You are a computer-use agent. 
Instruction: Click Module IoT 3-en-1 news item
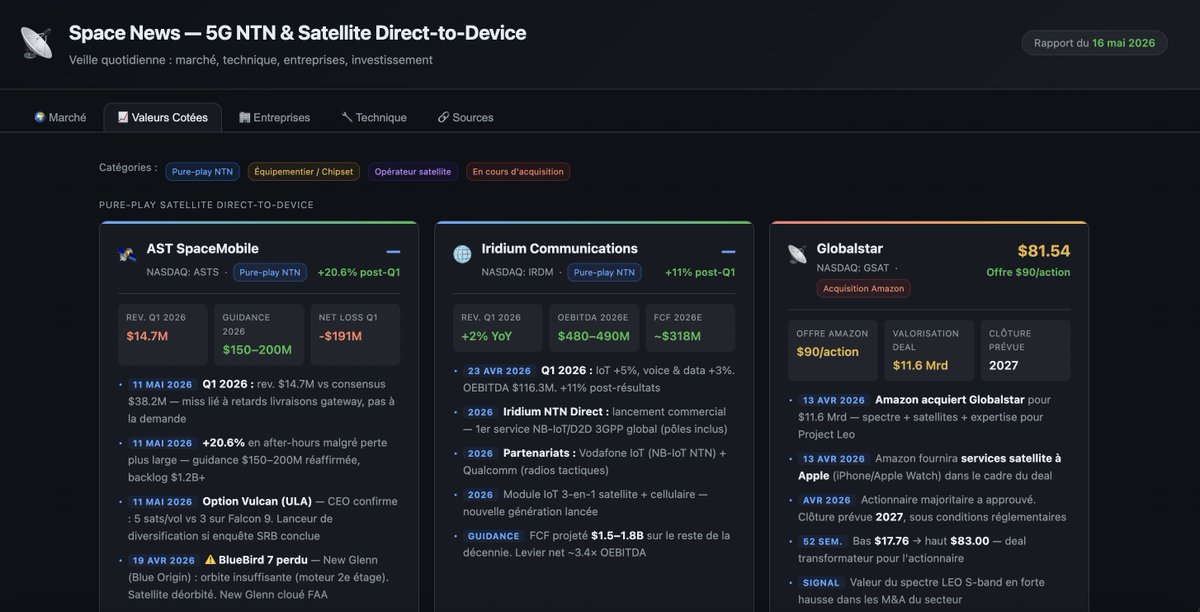tap(597, 503)
